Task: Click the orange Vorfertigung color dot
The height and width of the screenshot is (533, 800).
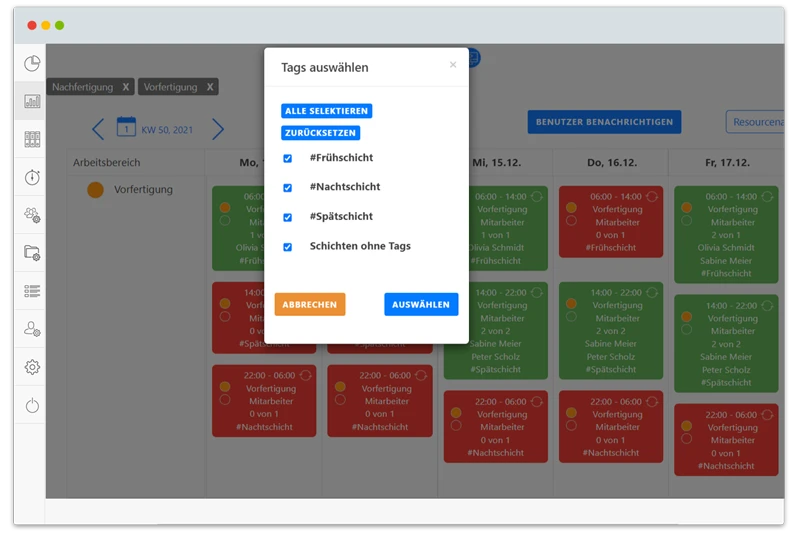Action: click(x=96, y=190)
